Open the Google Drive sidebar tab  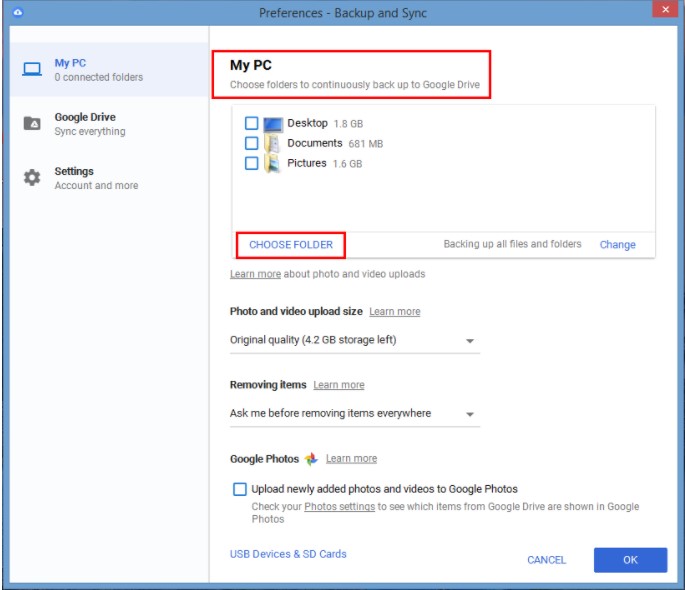[109, 124]
